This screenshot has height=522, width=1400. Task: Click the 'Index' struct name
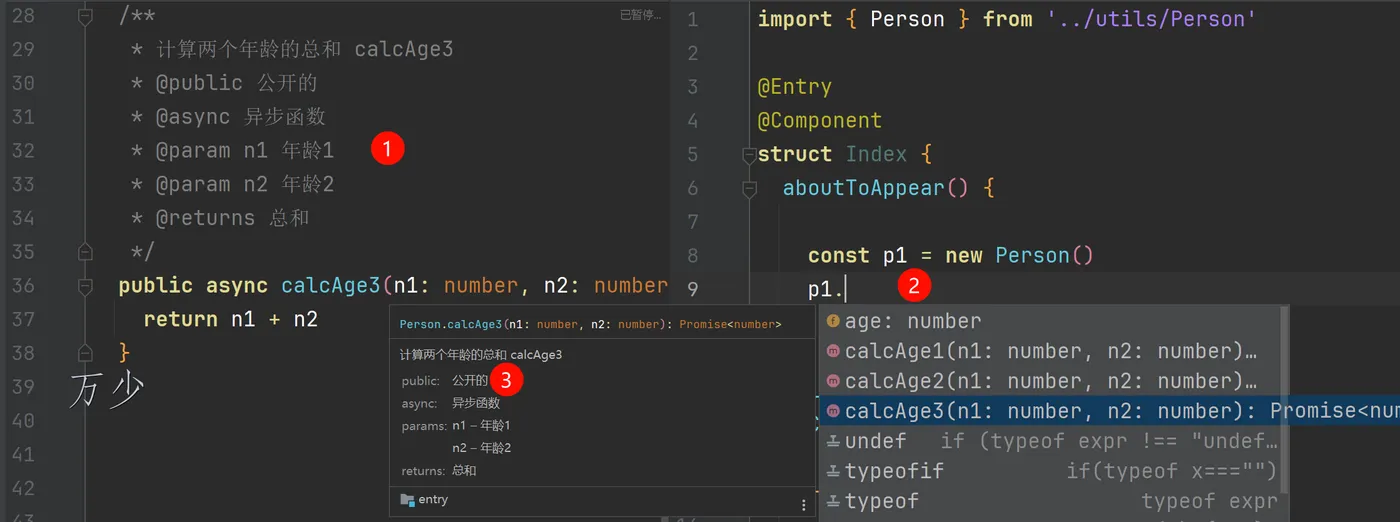click(x=876, y=155)
